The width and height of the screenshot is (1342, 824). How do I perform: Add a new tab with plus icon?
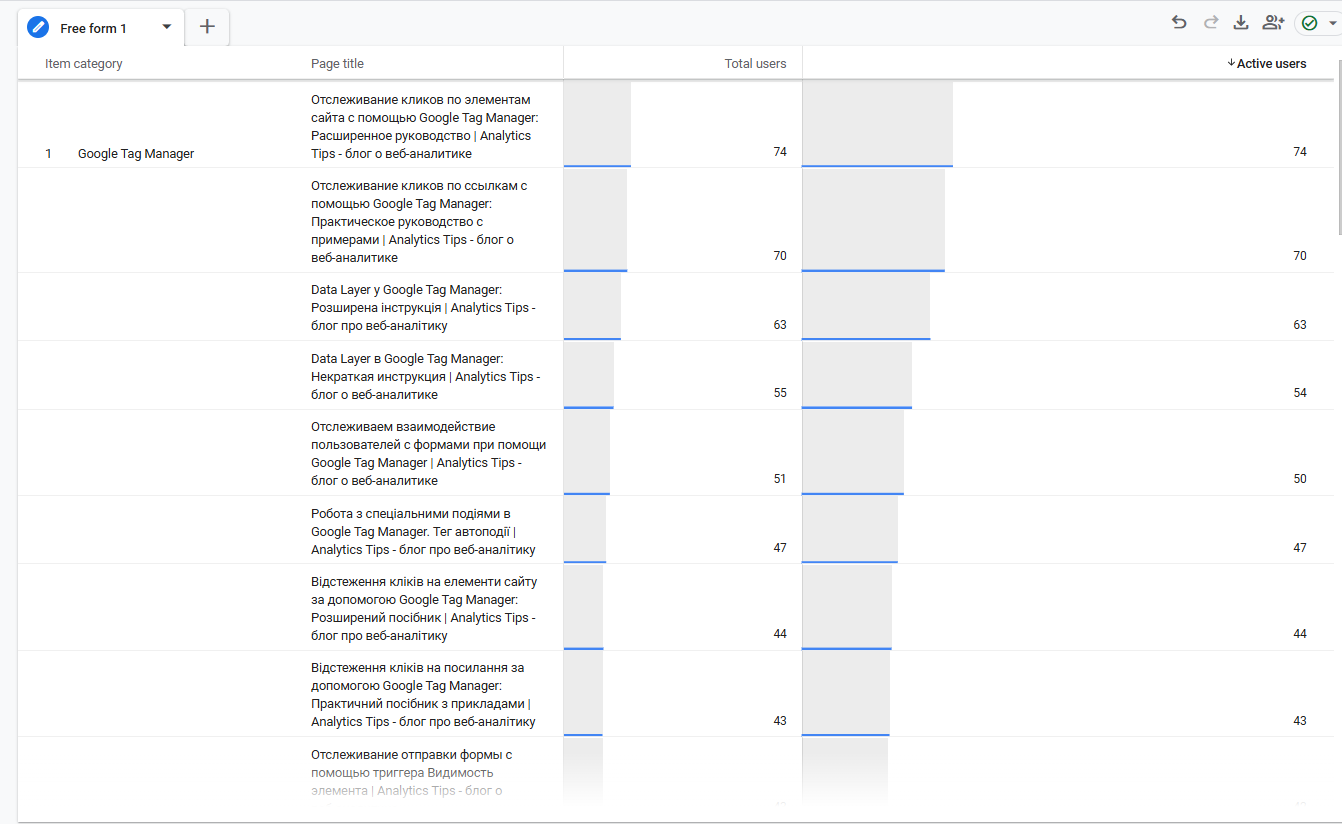pyautogui.click(x=207, y=27)
